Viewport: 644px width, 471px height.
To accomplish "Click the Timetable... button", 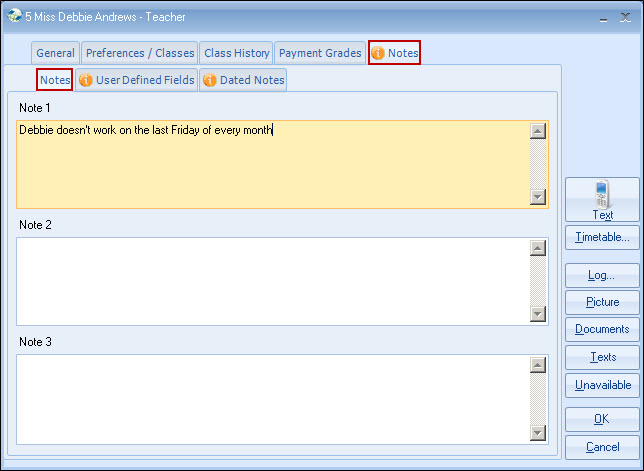I will point(602,237).
